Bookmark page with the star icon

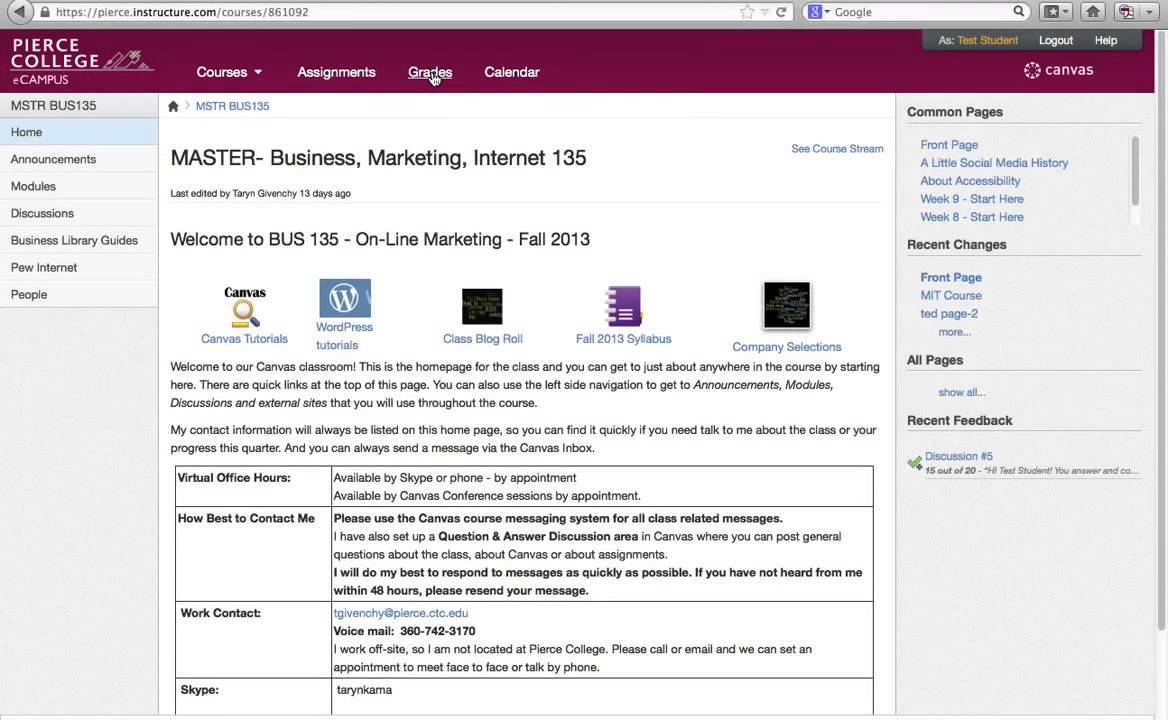pos(747,12)
